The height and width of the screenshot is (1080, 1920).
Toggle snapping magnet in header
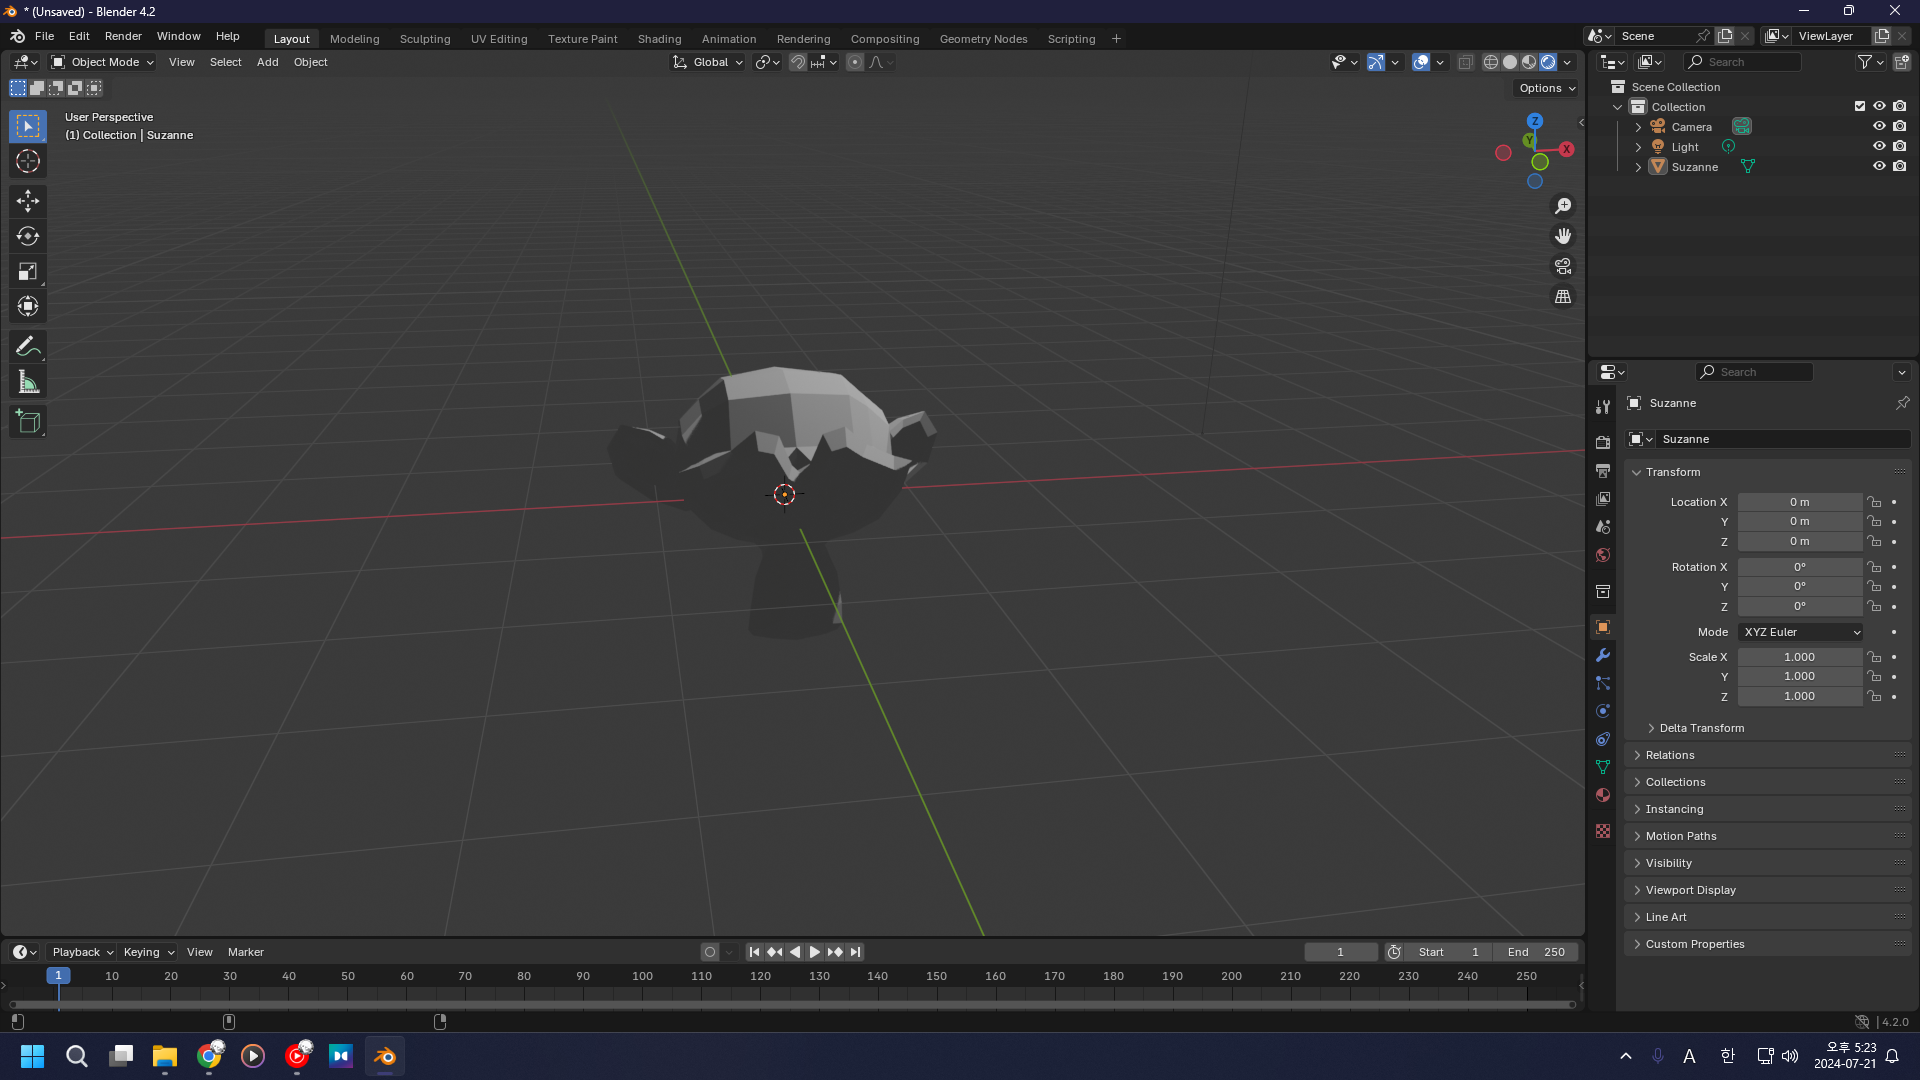tap(797, 62)
